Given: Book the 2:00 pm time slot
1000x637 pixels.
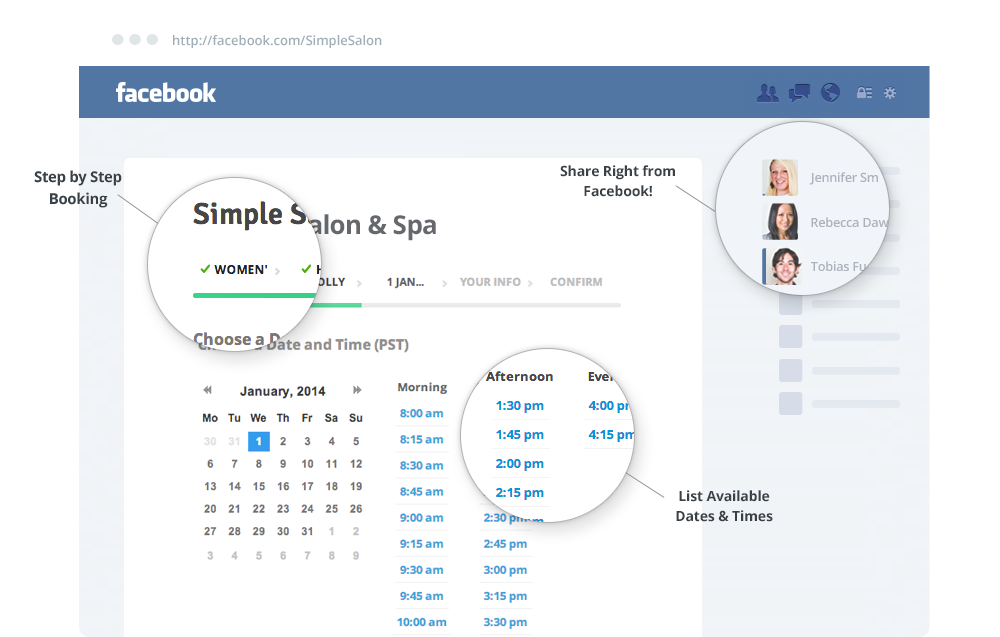Looking at the screenshot, I should [520, 464].
